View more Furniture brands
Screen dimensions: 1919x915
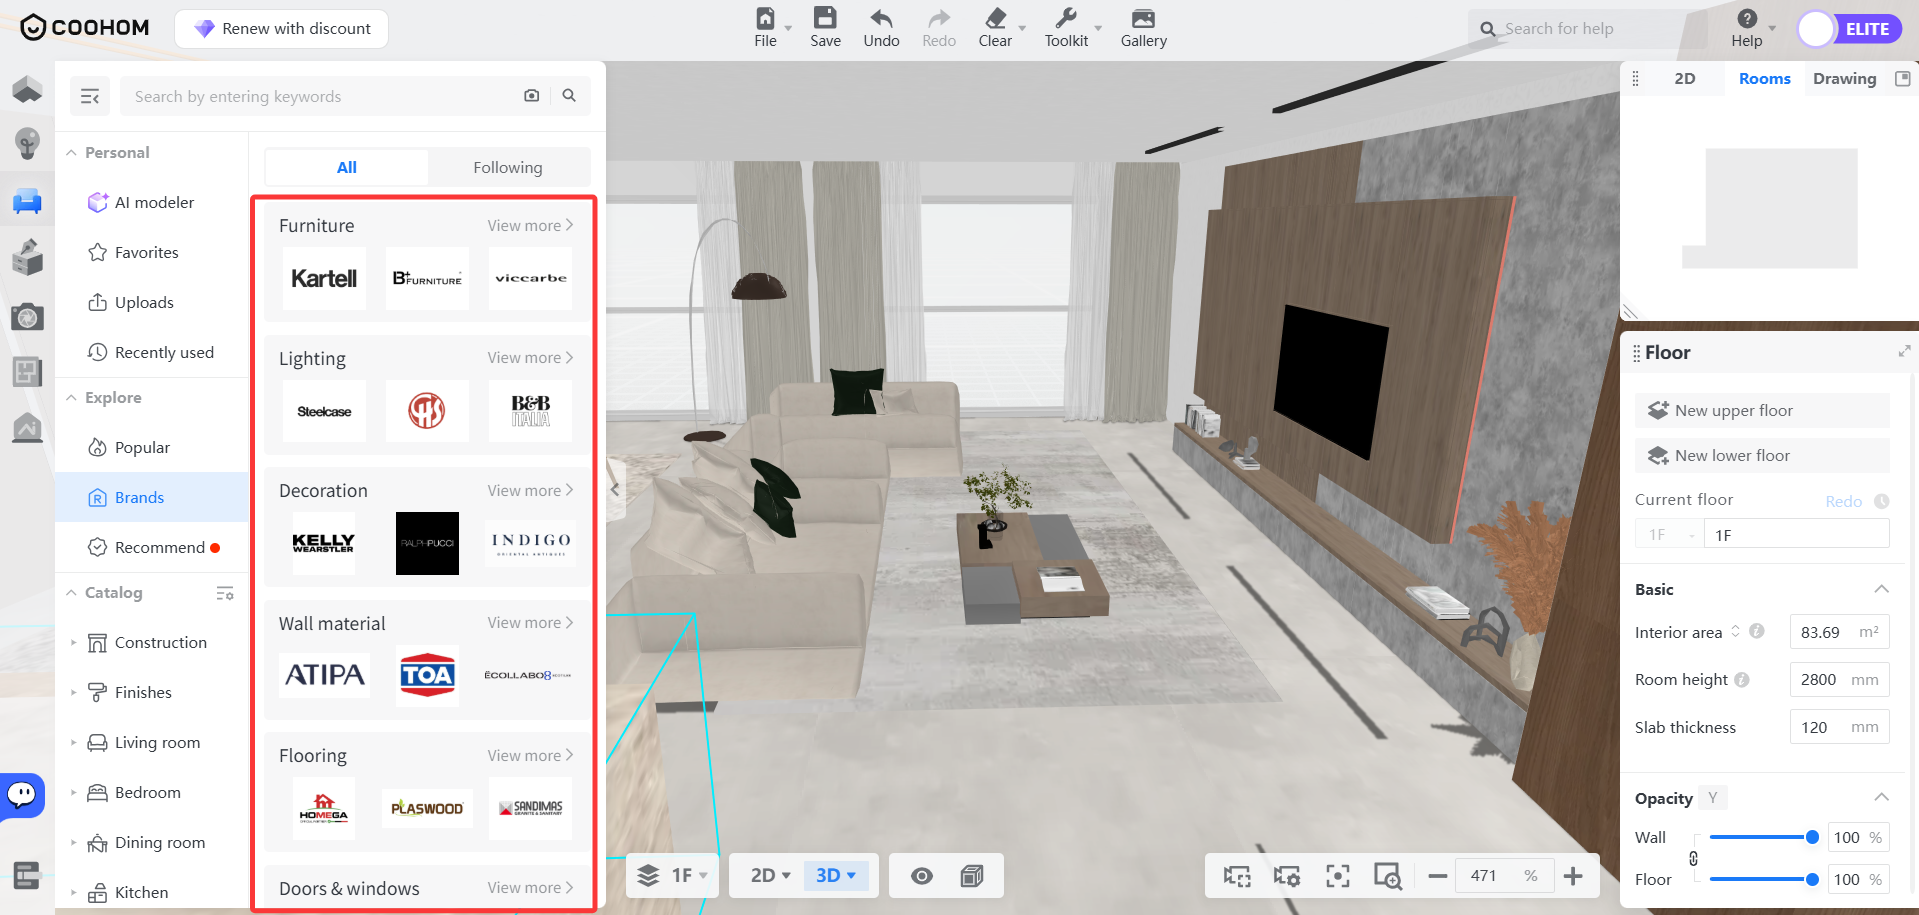pyautogui.click(x=530, y=226)
